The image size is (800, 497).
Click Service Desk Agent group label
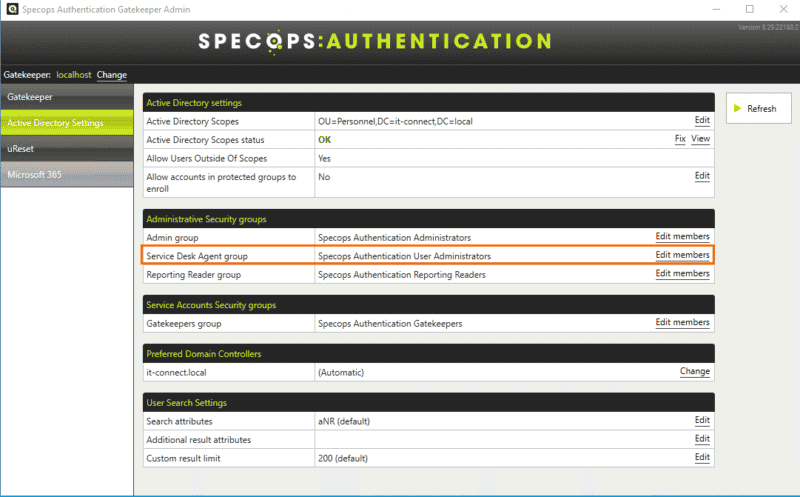click(x=197, y=256)
